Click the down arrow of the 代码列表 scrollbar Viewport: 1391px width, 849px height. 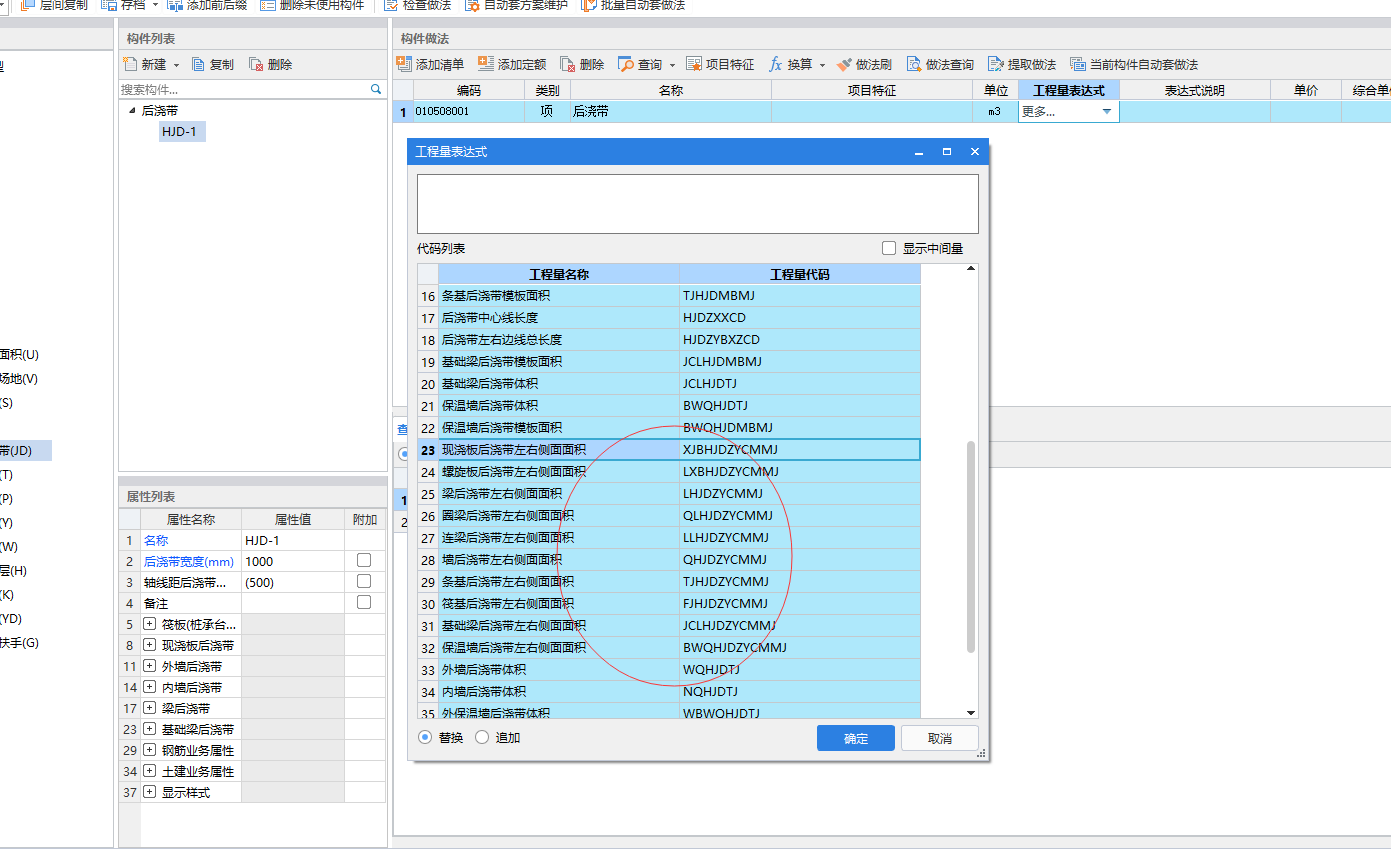(x=971, y=712)
